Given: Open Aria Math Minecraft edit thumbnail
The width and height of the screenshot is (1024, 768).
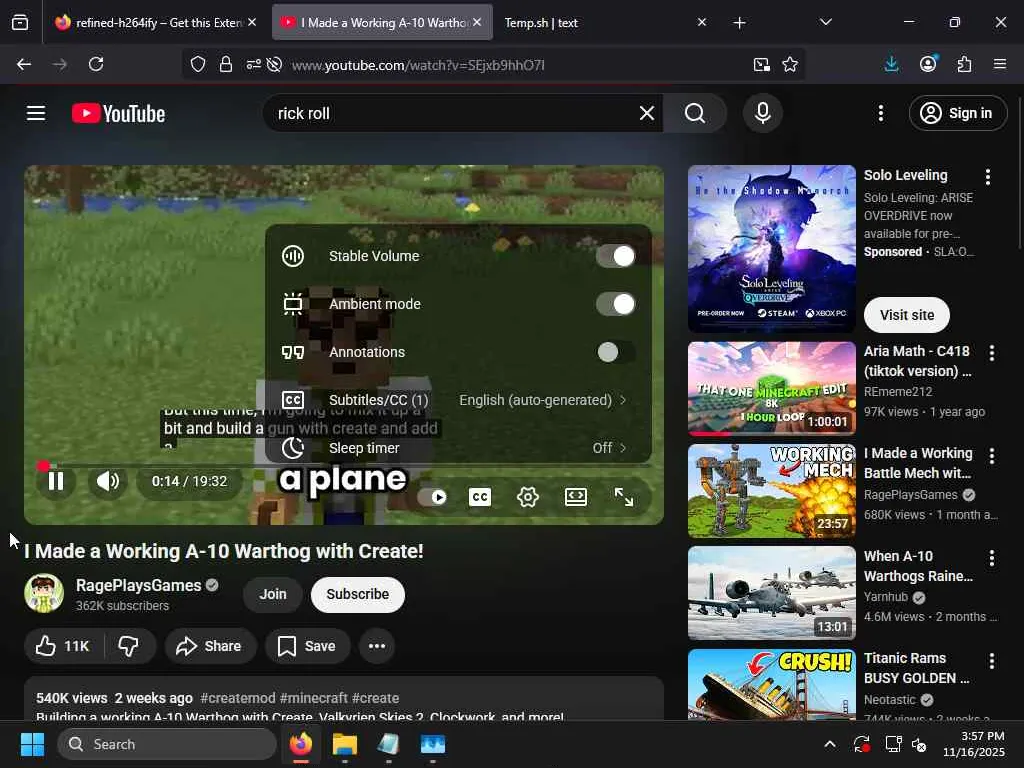Looking at the screenshot, I should click(x=771, y=389).
